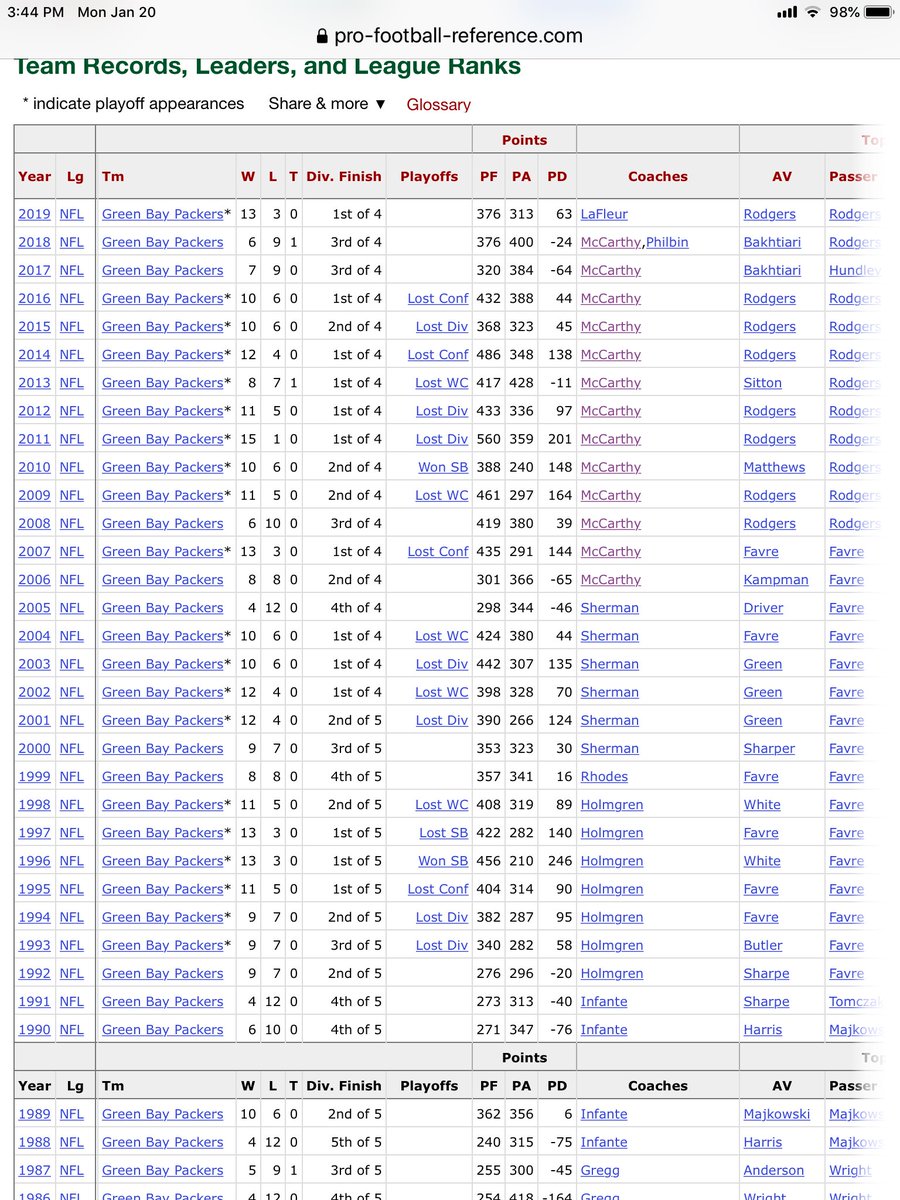Open the Sitton AV link

coord(763,383)
